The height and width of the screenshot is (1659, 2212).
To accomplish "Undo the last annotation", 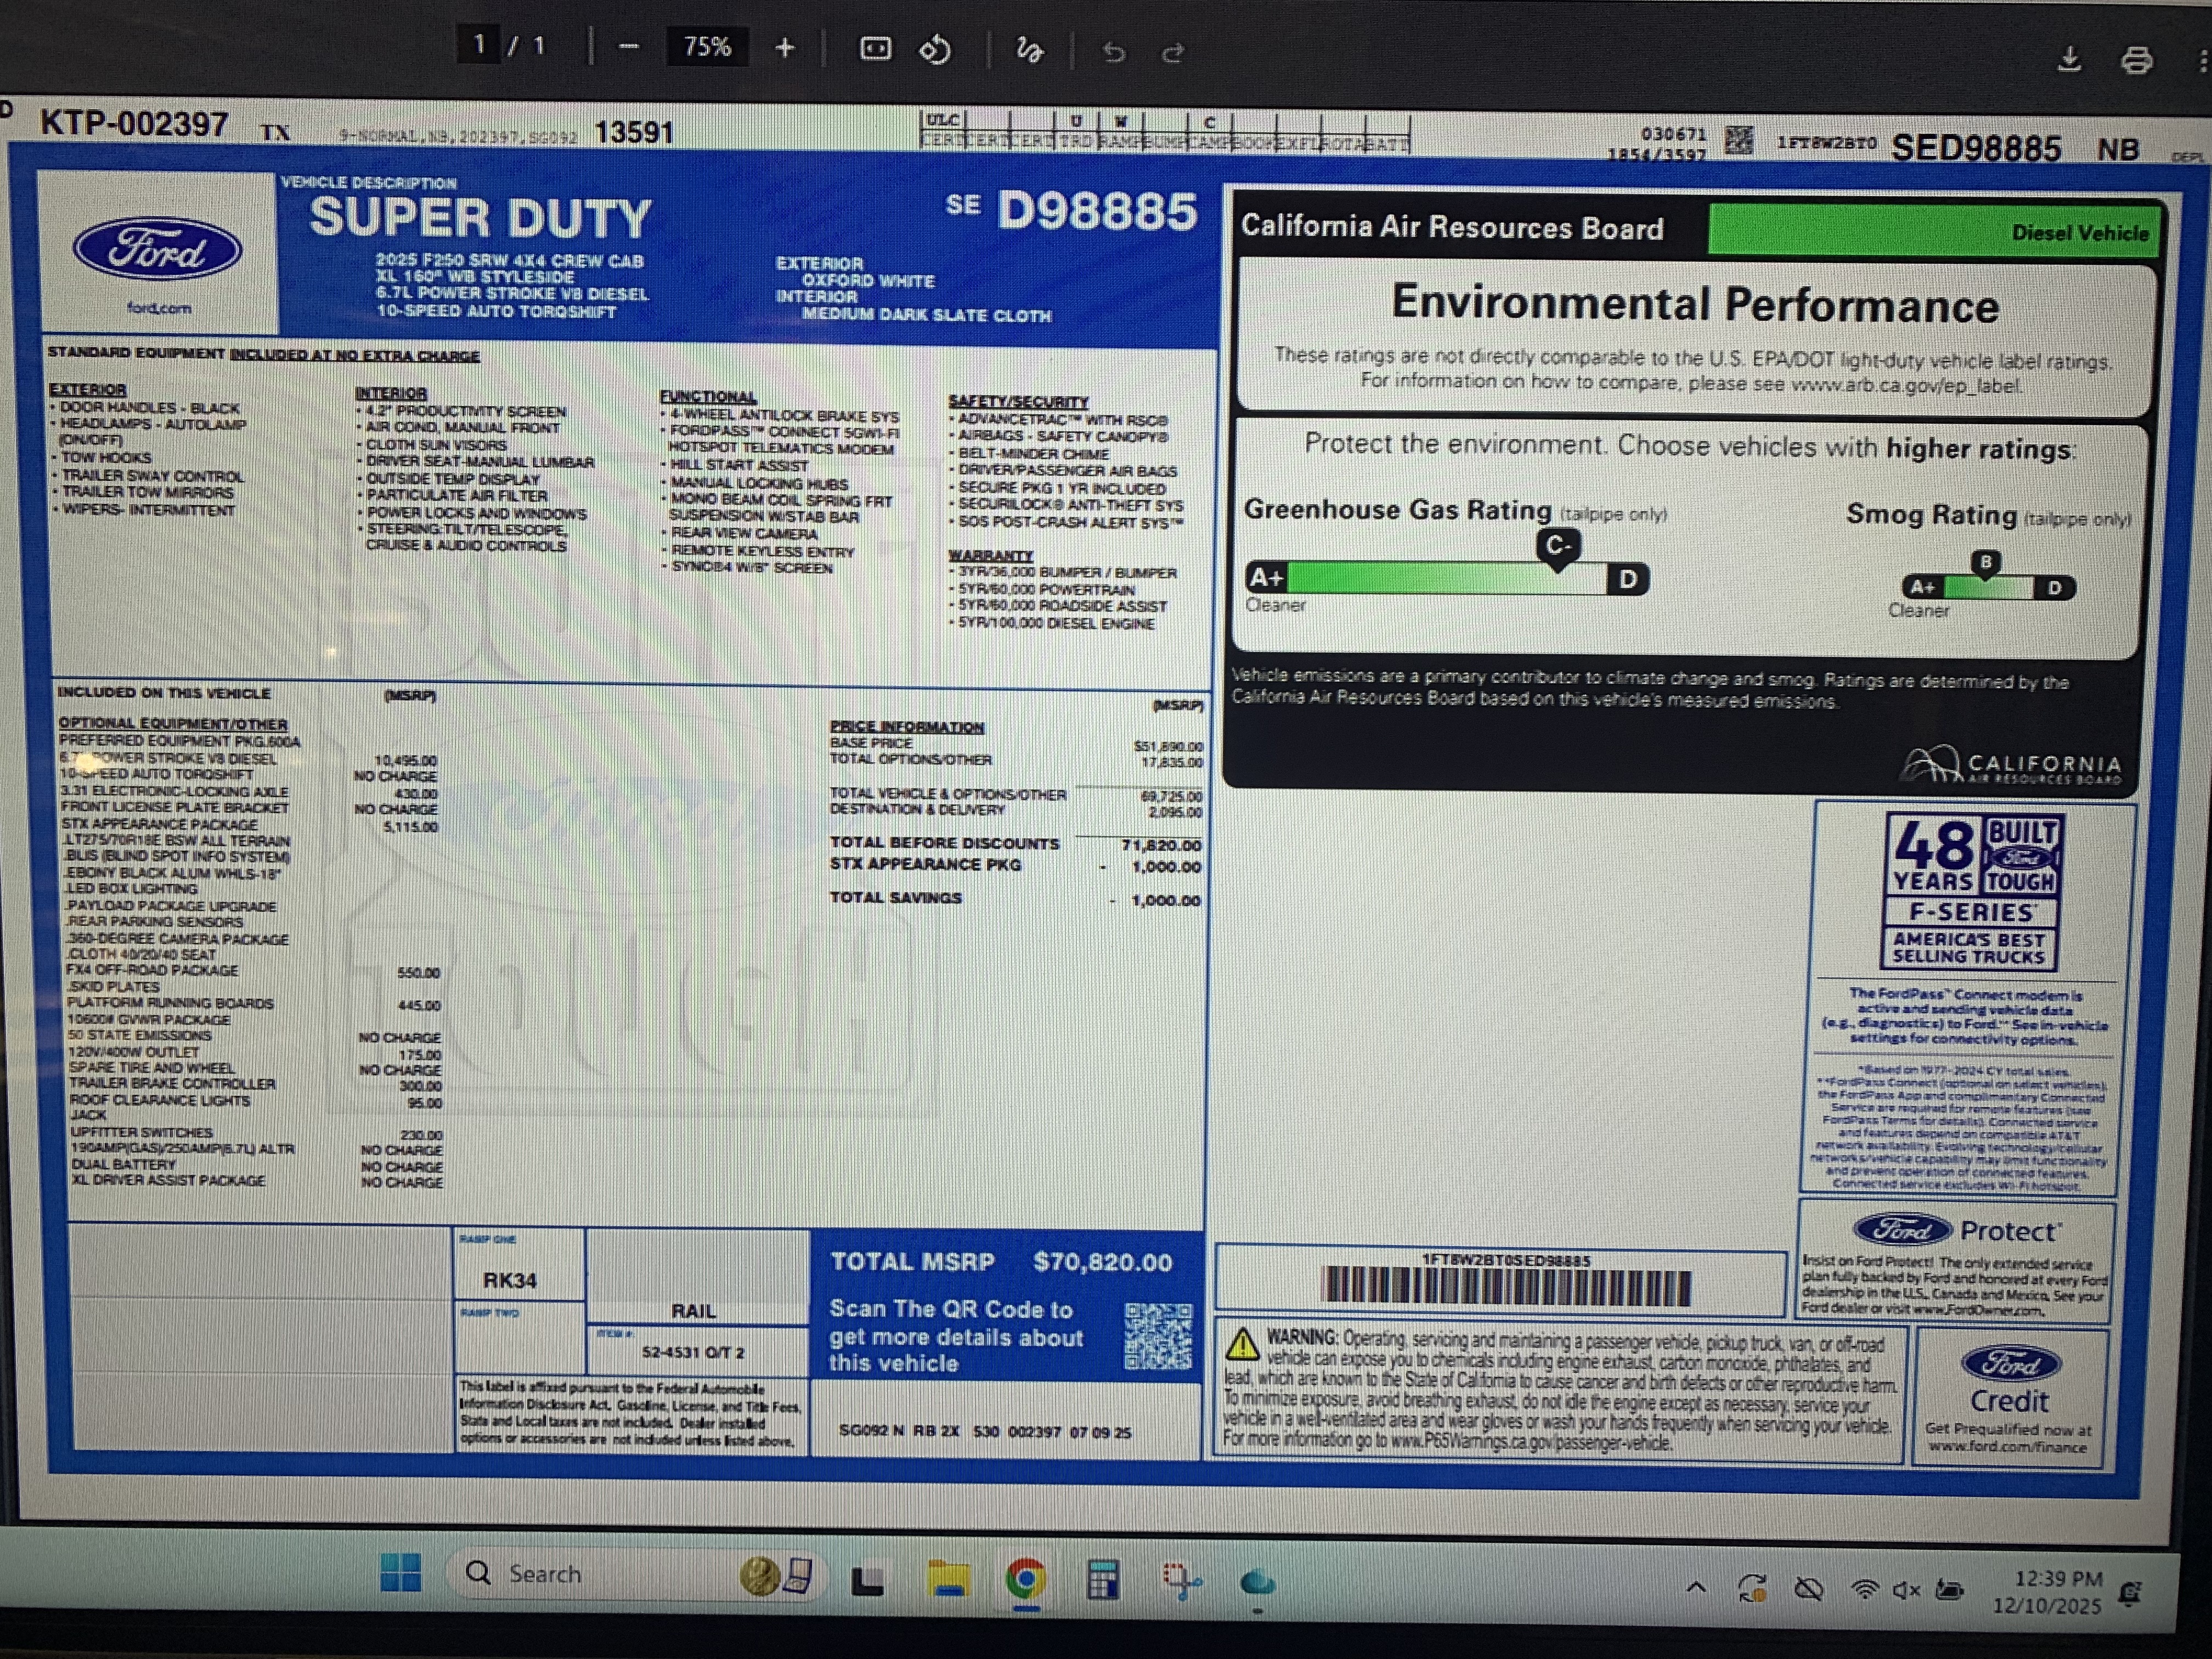I will (1114, 52).
